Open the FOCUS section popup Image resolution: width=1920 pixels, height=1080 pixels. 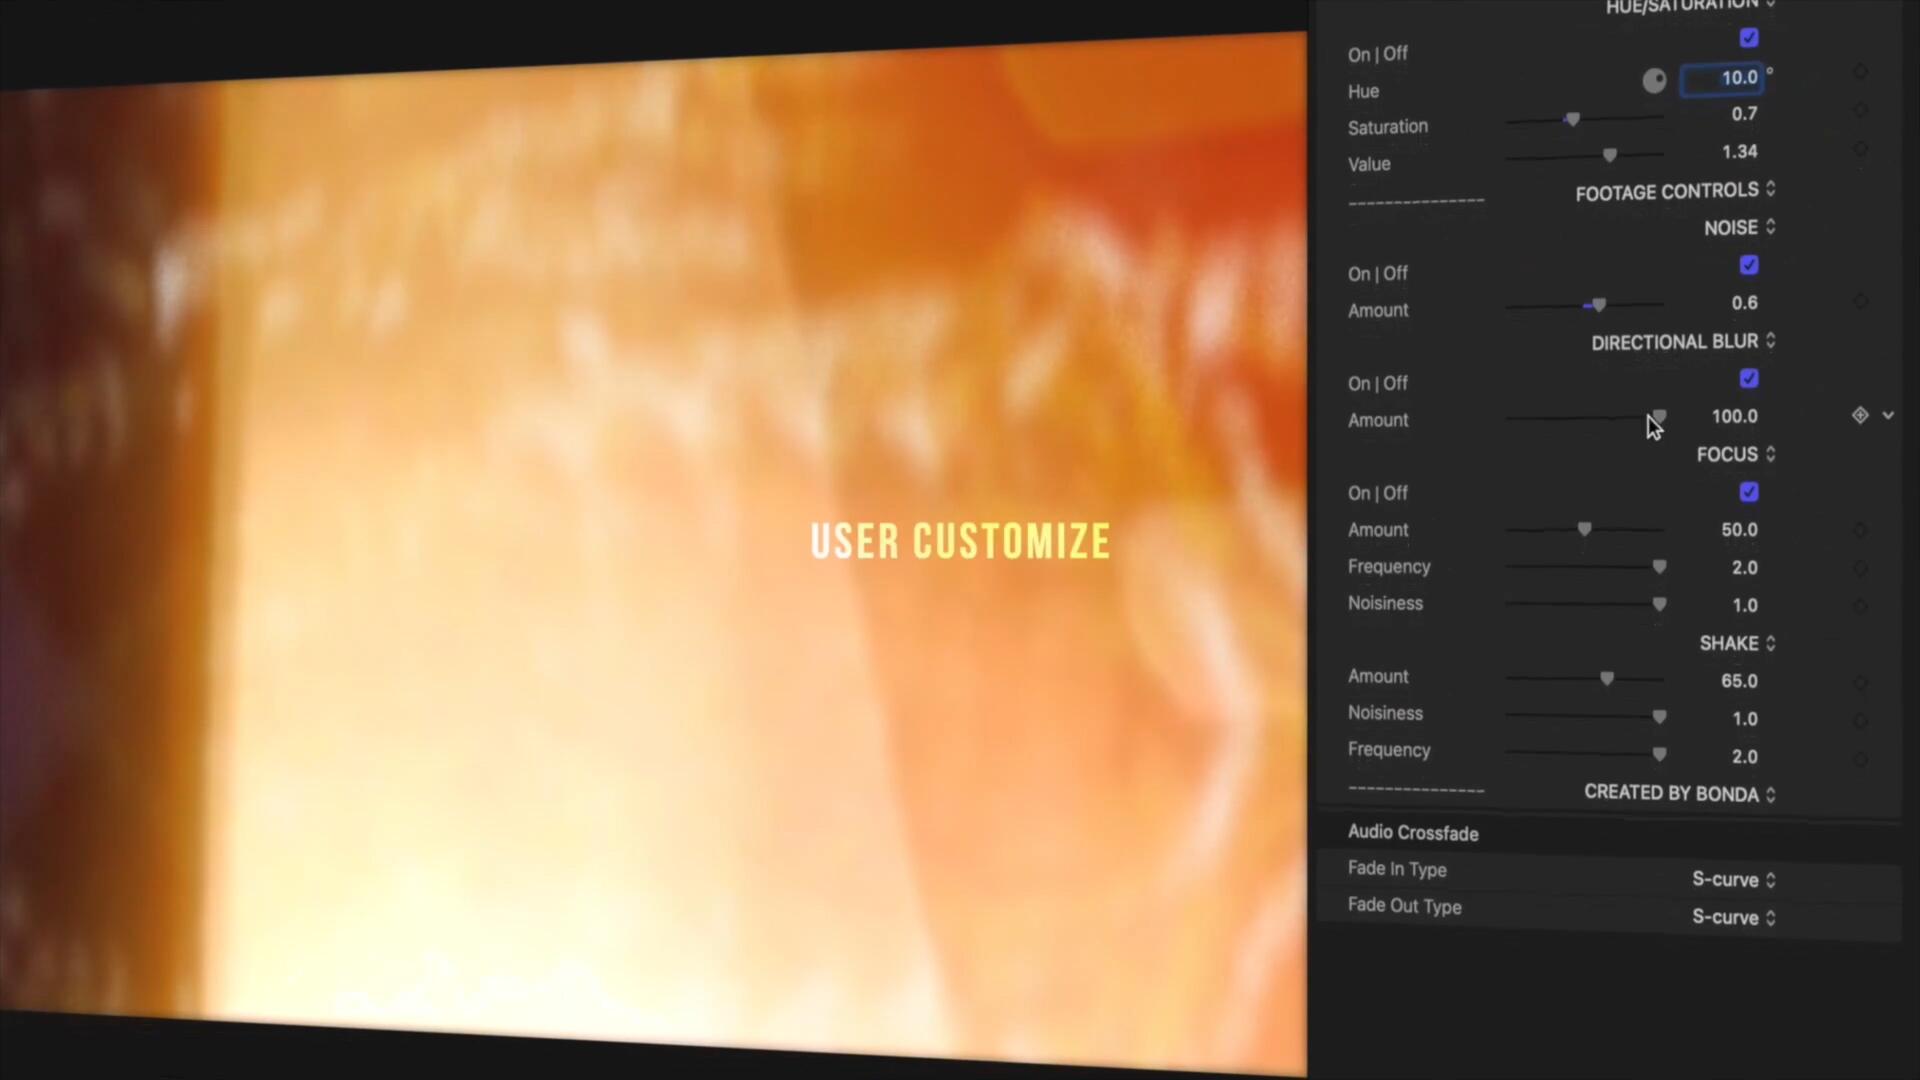click(x=1736, y=454)
